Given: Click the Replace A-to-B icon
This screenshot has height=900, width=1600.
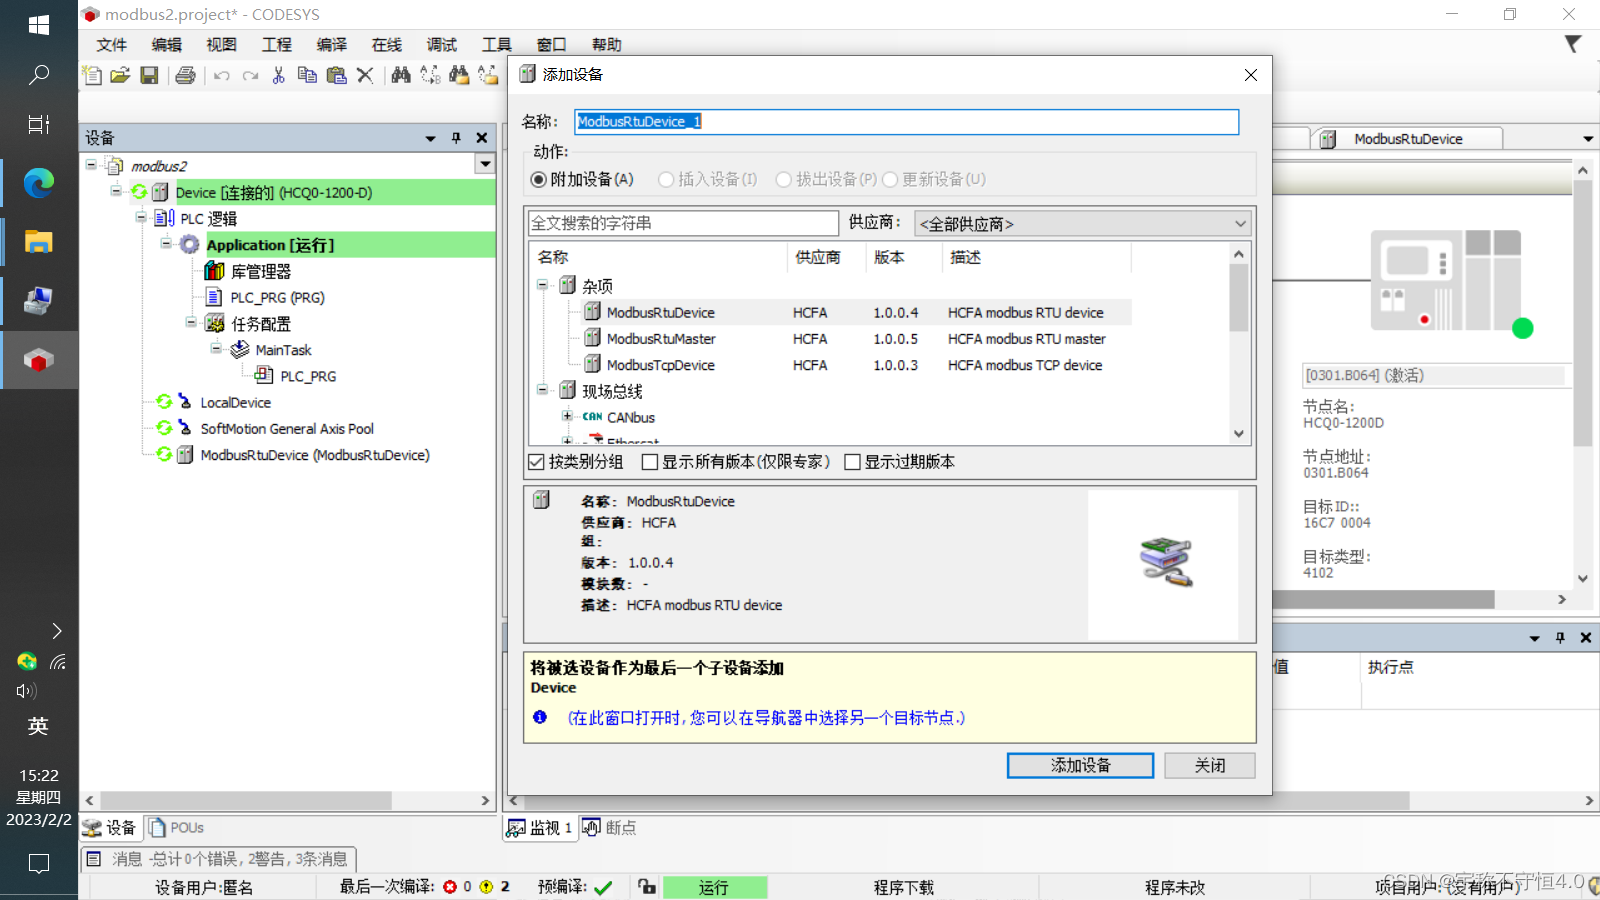Looking at the screenshot, I should tap(430, 75).
